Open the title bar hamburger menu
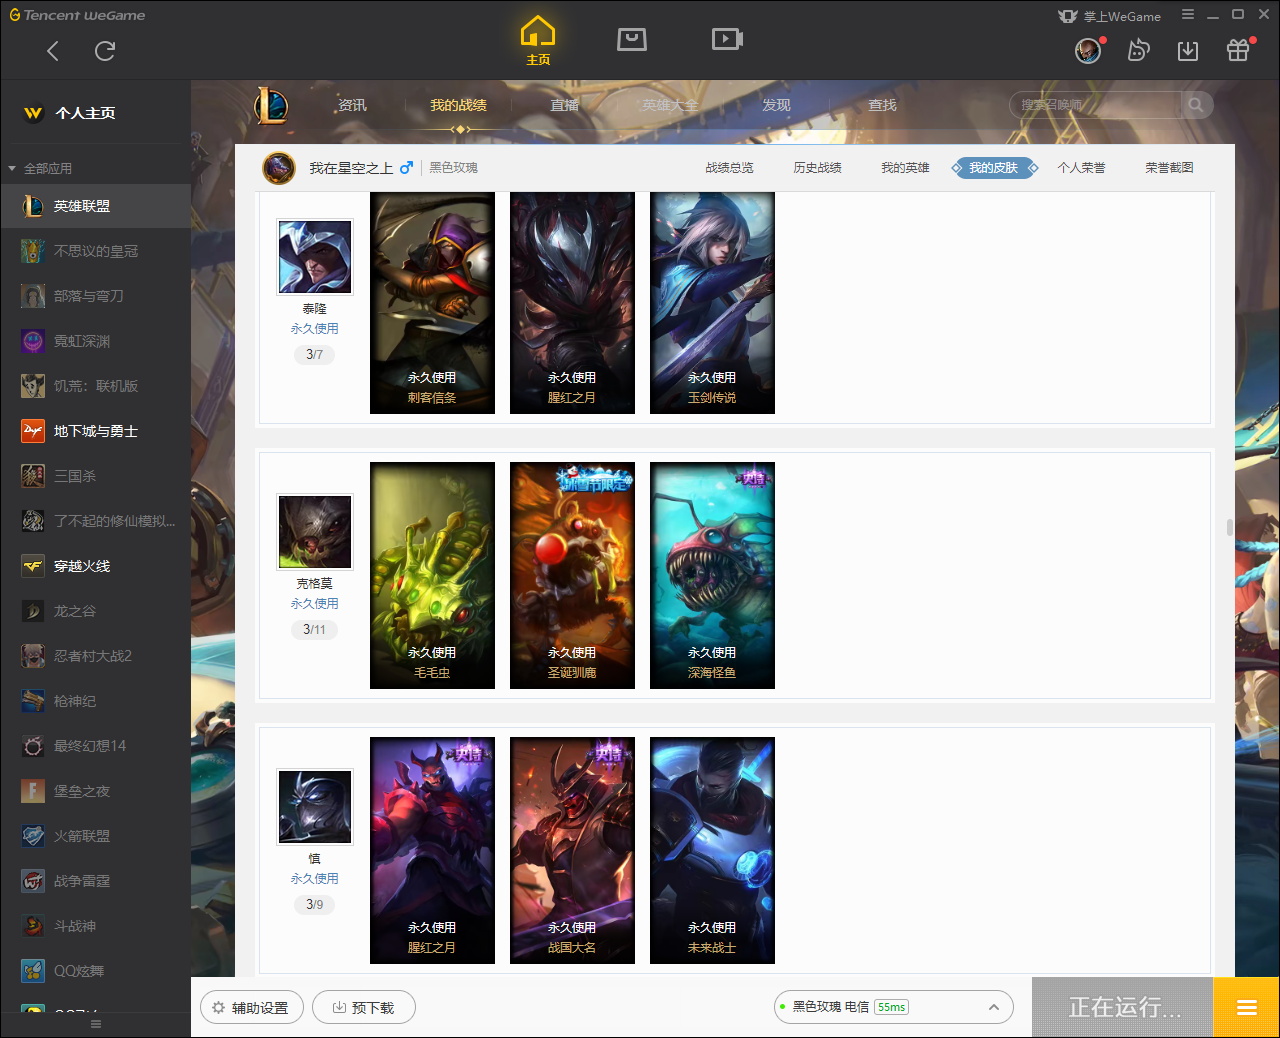The image size is (1280, 1038). click(x=1188, y=14)
